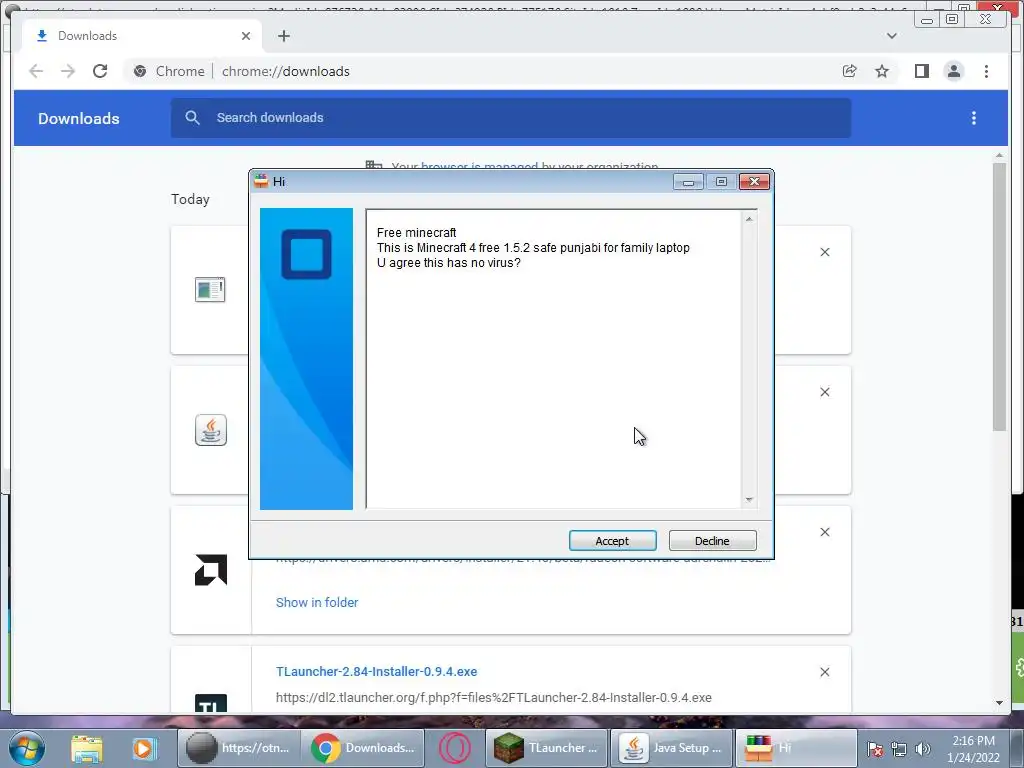This screenshot has height=768, width=1024.
Task: Click the TLauncher download source URL
Action: click(494, 697)
